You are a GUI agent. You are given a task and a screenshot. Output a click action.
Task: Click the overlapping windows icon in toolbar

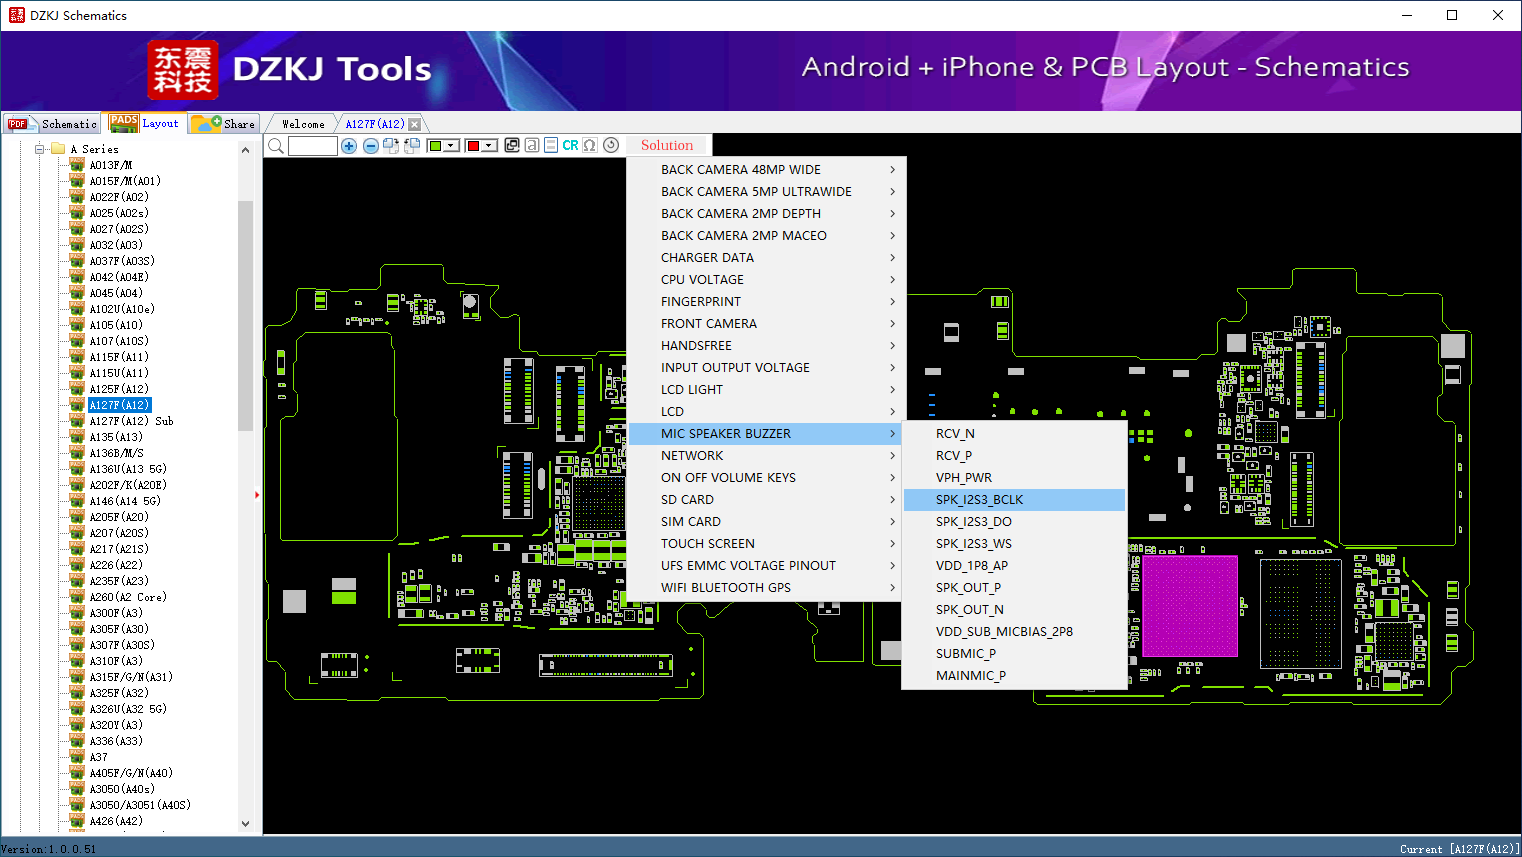click(512, 146)
